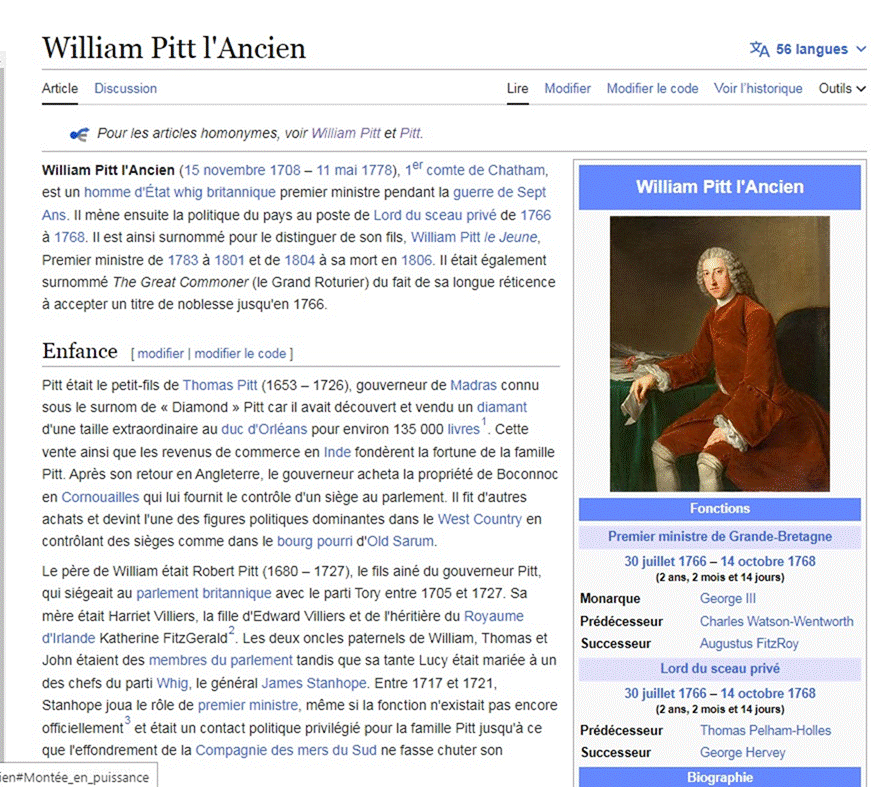Open the 15 novembre link
The image size is (874, 787).
tap(225, 170)
